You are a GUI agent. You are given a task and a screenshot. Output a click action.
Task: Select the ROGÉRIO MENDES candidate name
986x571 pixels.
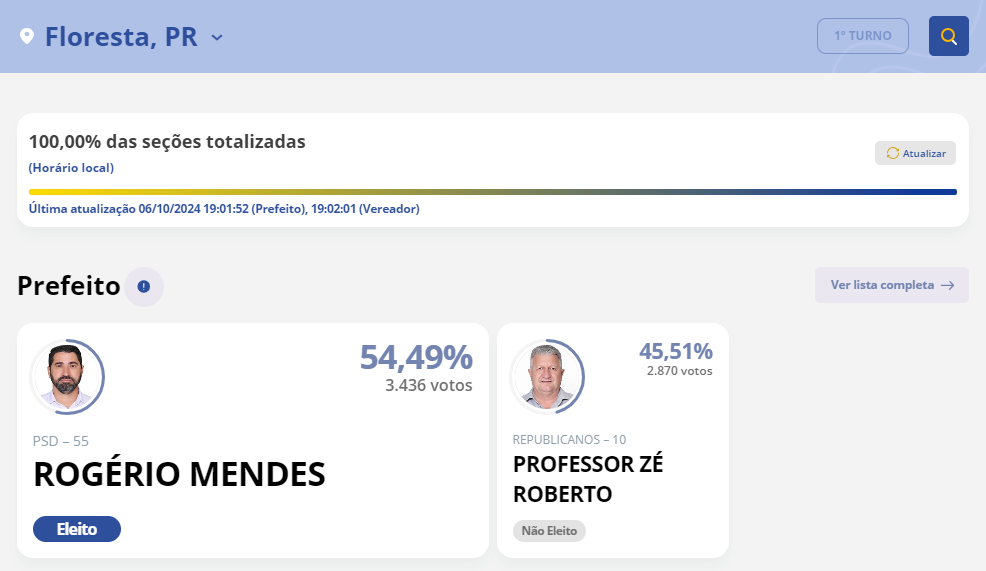coord(179,474)
